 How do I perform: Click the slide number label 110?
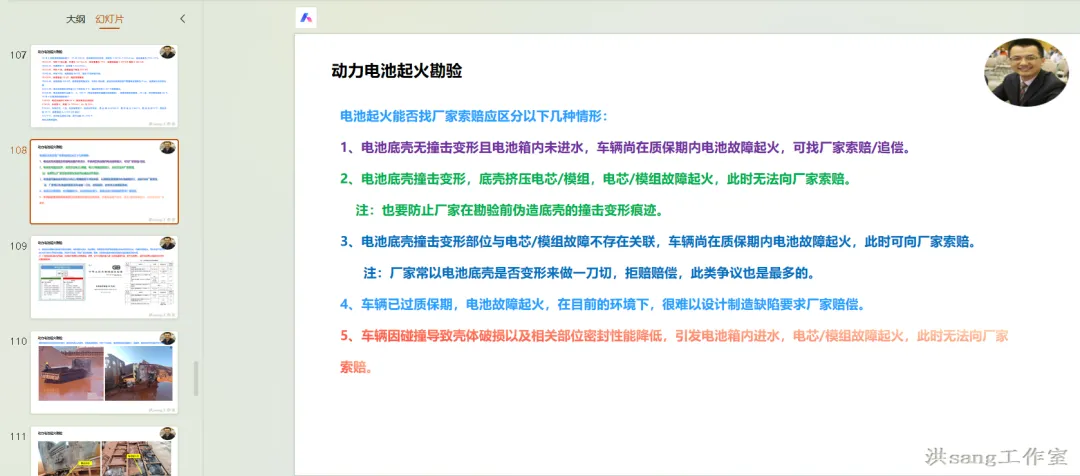pos(19,341)
